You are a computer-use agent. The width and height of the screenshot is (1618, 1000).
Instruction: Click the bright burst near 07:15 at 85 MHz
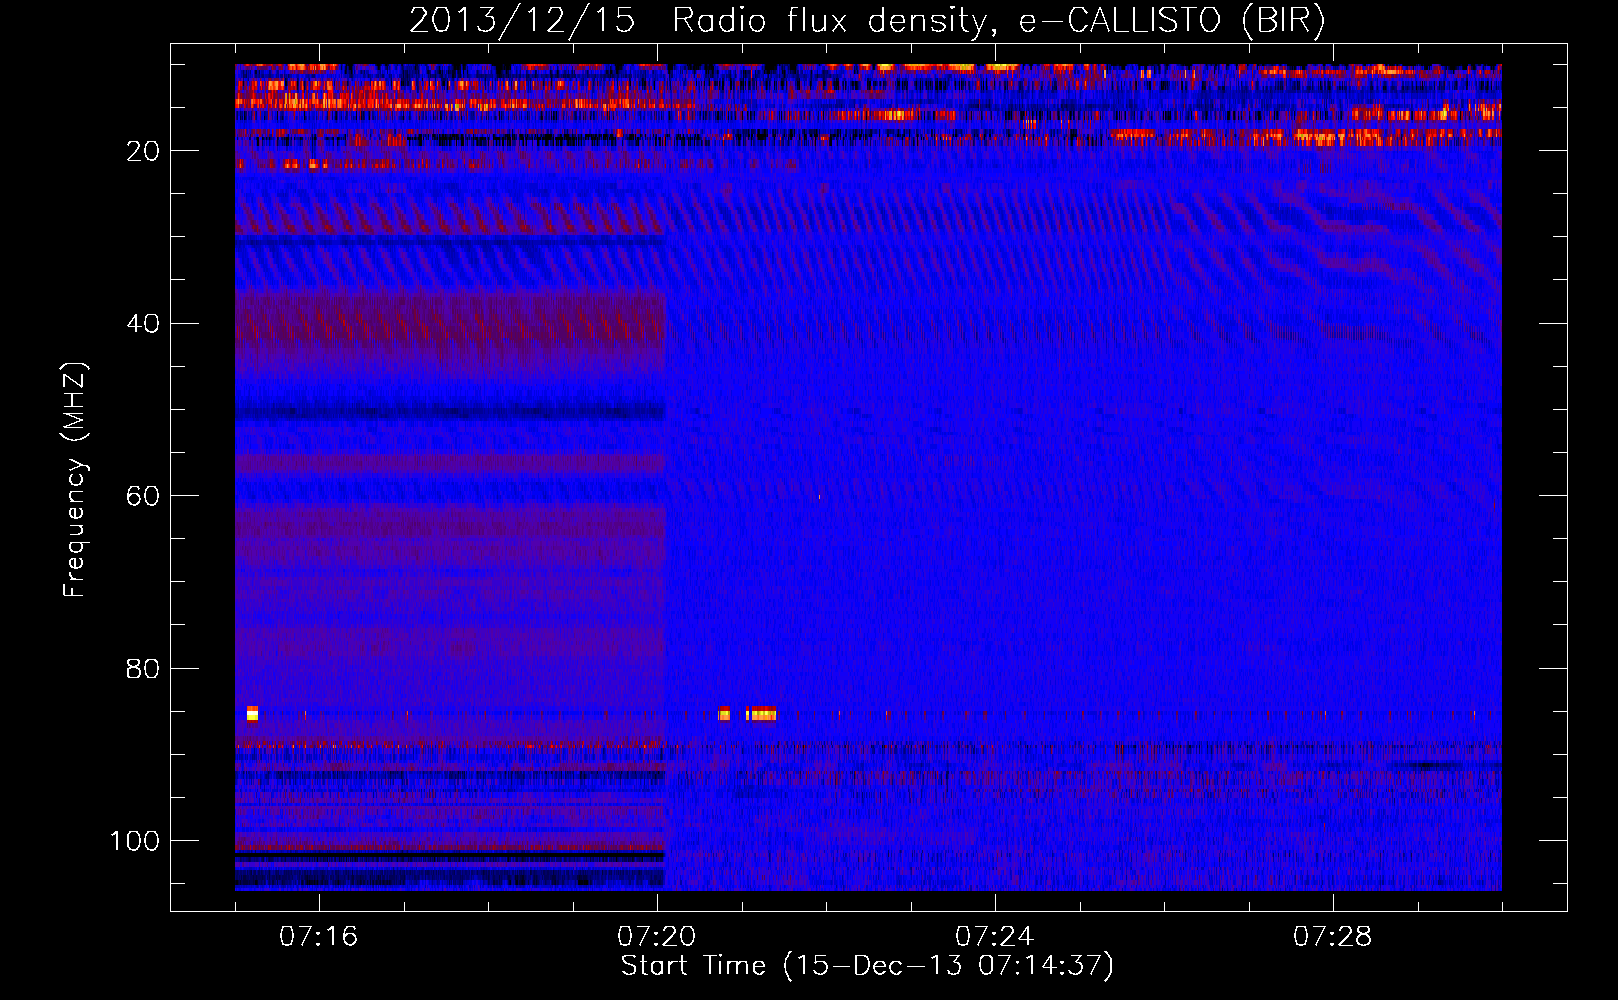(x=252, y=713)
